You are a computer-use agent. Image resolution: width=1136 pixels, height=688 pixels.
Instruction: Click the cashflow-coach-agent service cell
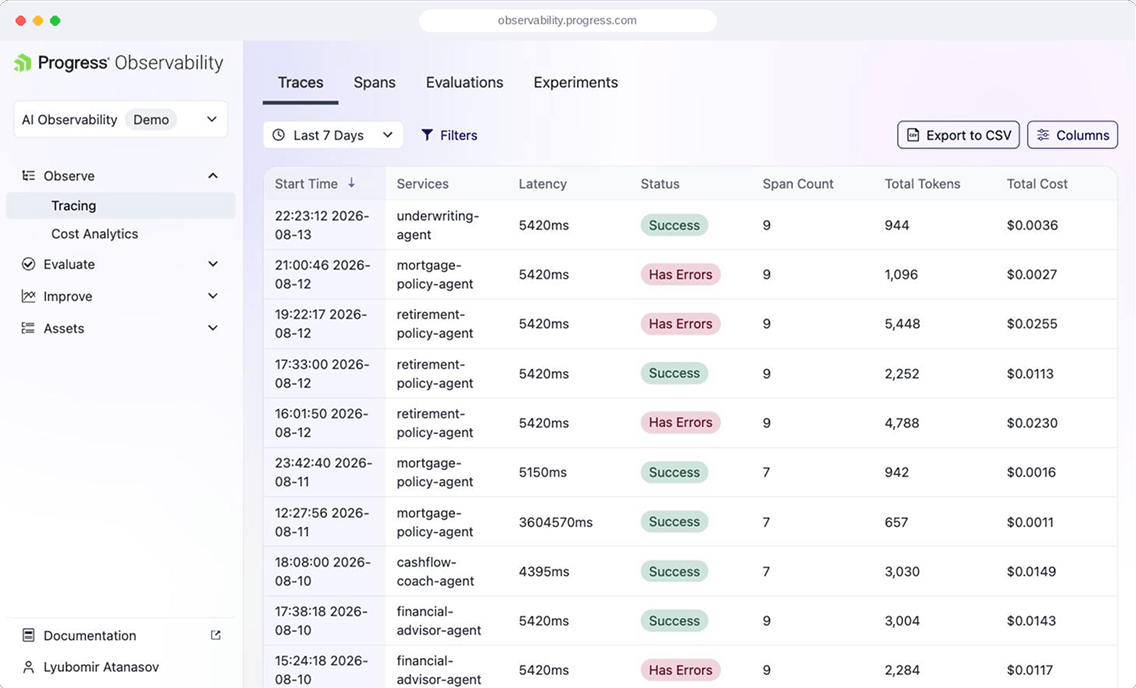coord(435,571)
